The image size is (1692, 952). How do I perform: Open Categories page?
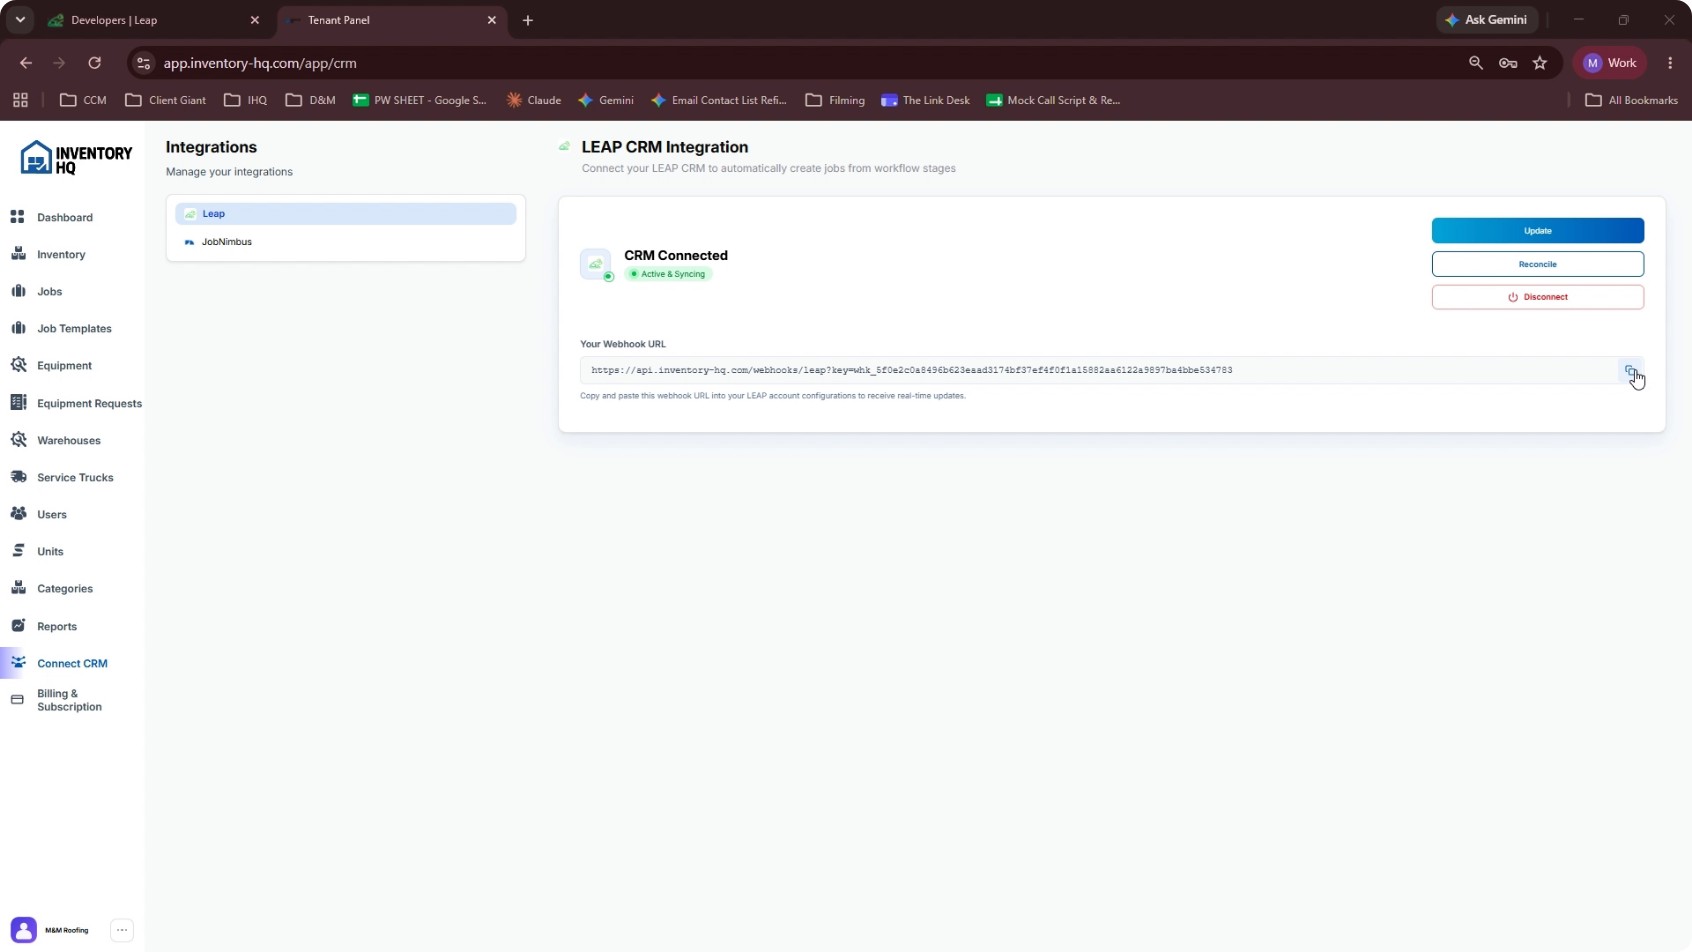tap(65, 588)
